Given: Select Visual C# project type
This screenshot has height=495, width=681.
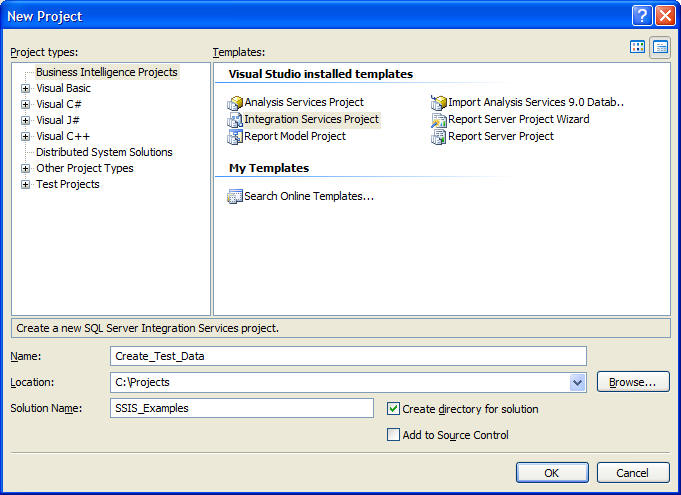Looking at the screenshot, I should tap(59, 104).
